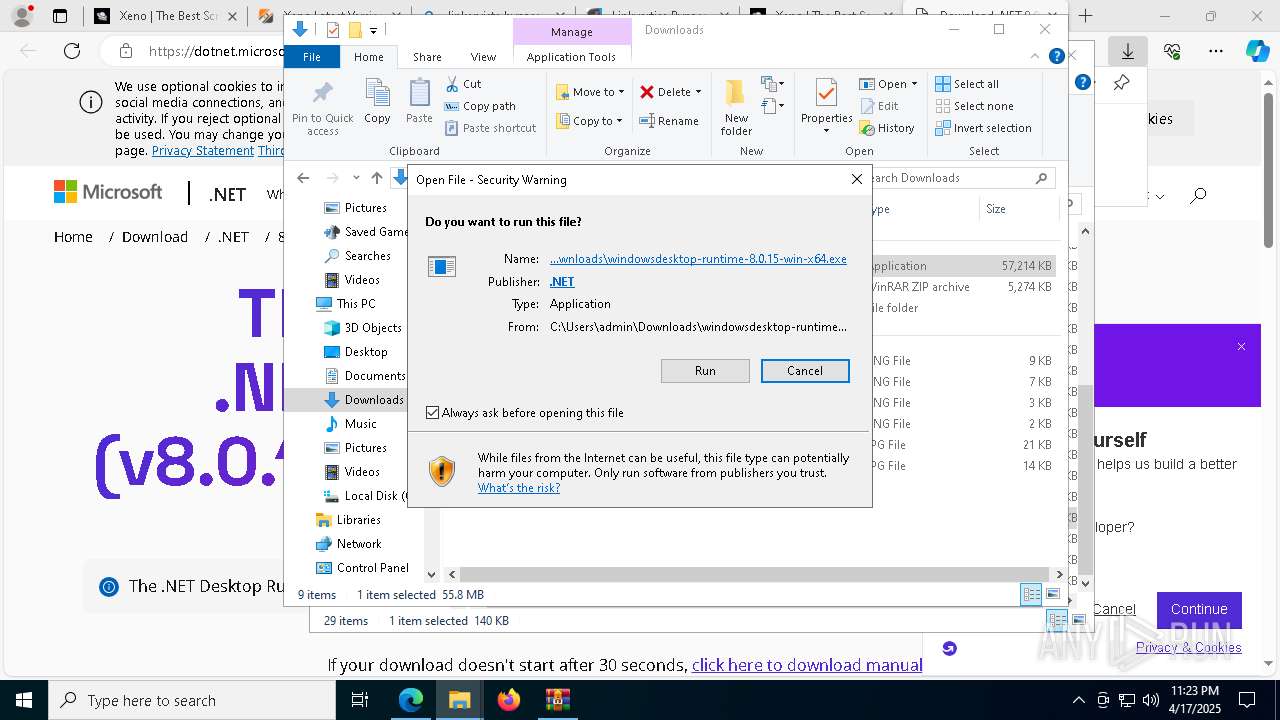
Task: Click the Rename command
Action: [670, 121]
